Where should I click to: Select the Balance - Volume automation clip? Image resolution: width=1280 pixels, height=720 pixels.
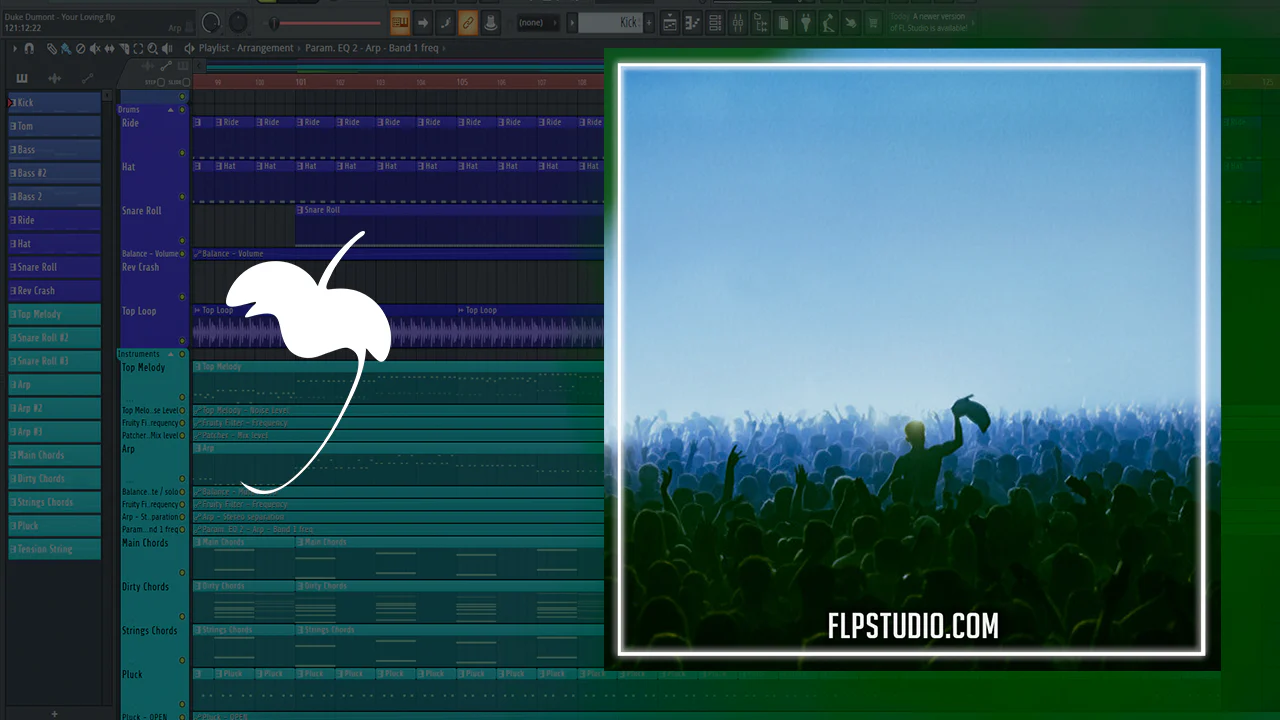point(398,254)
